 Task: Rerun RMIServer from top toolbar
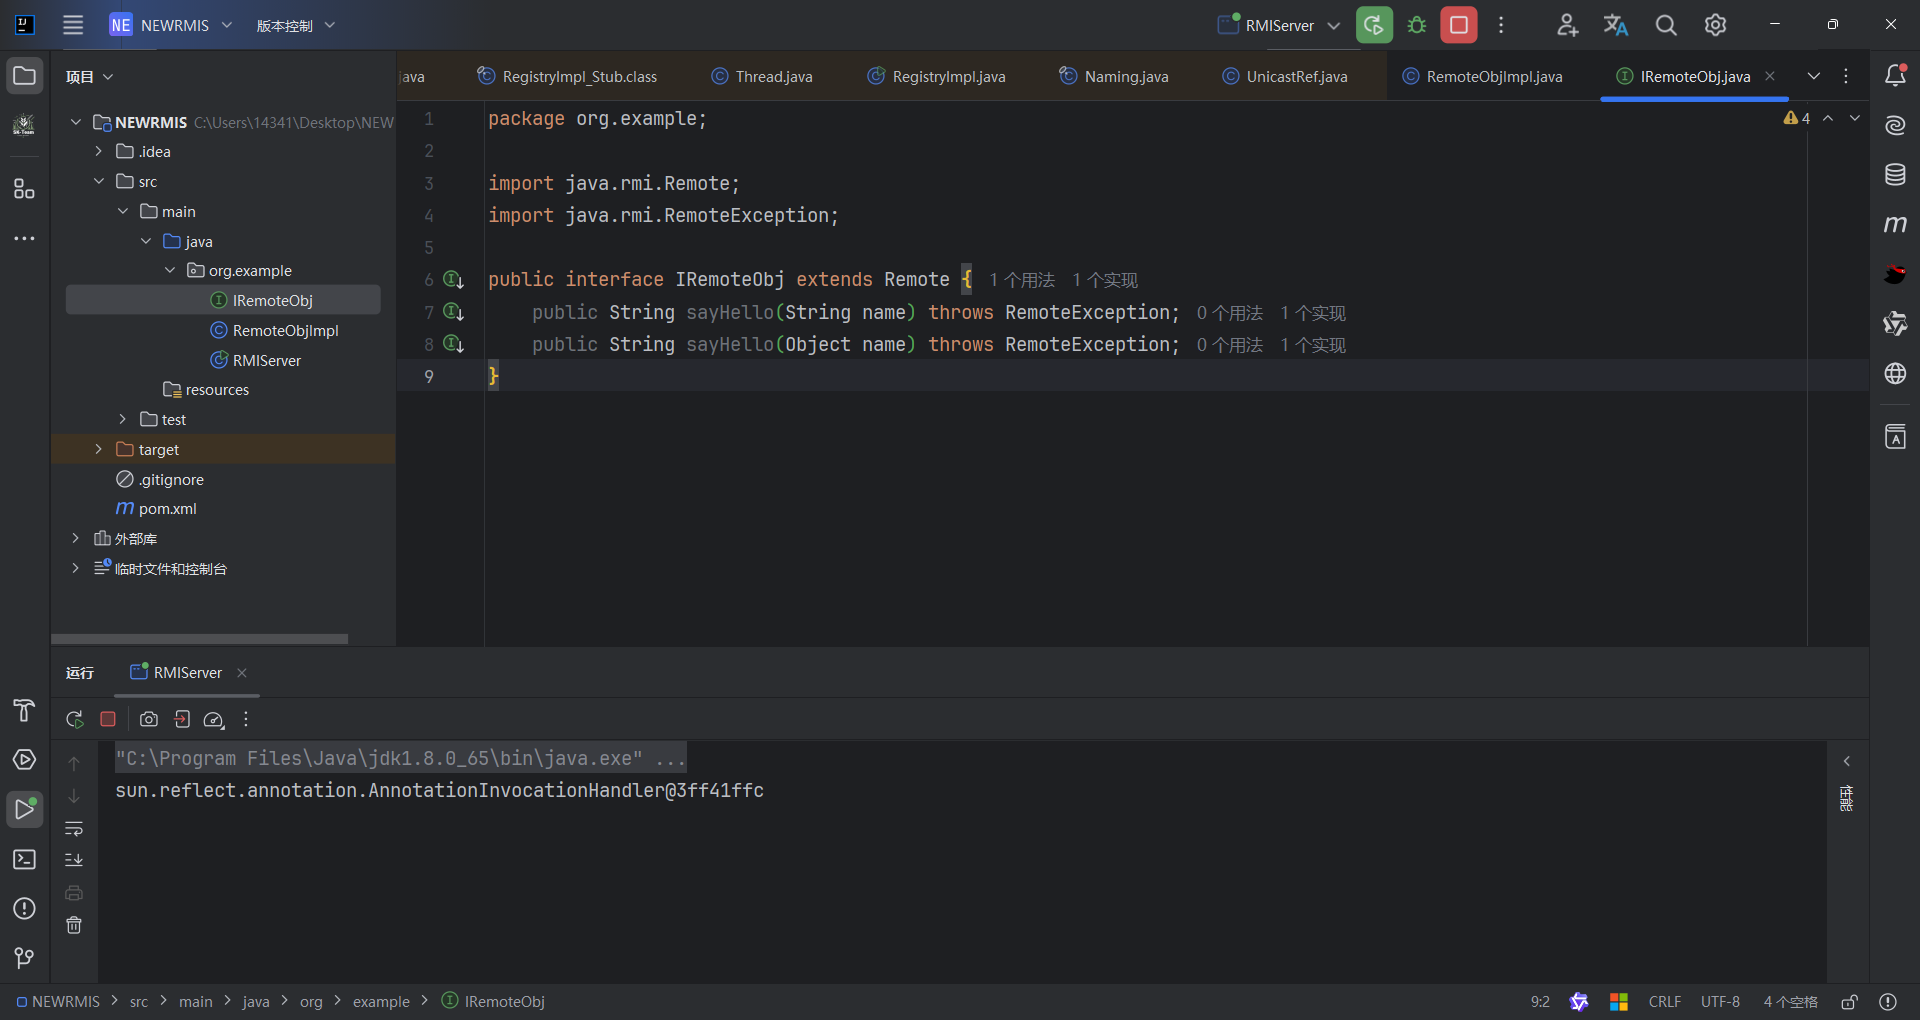1374,25
